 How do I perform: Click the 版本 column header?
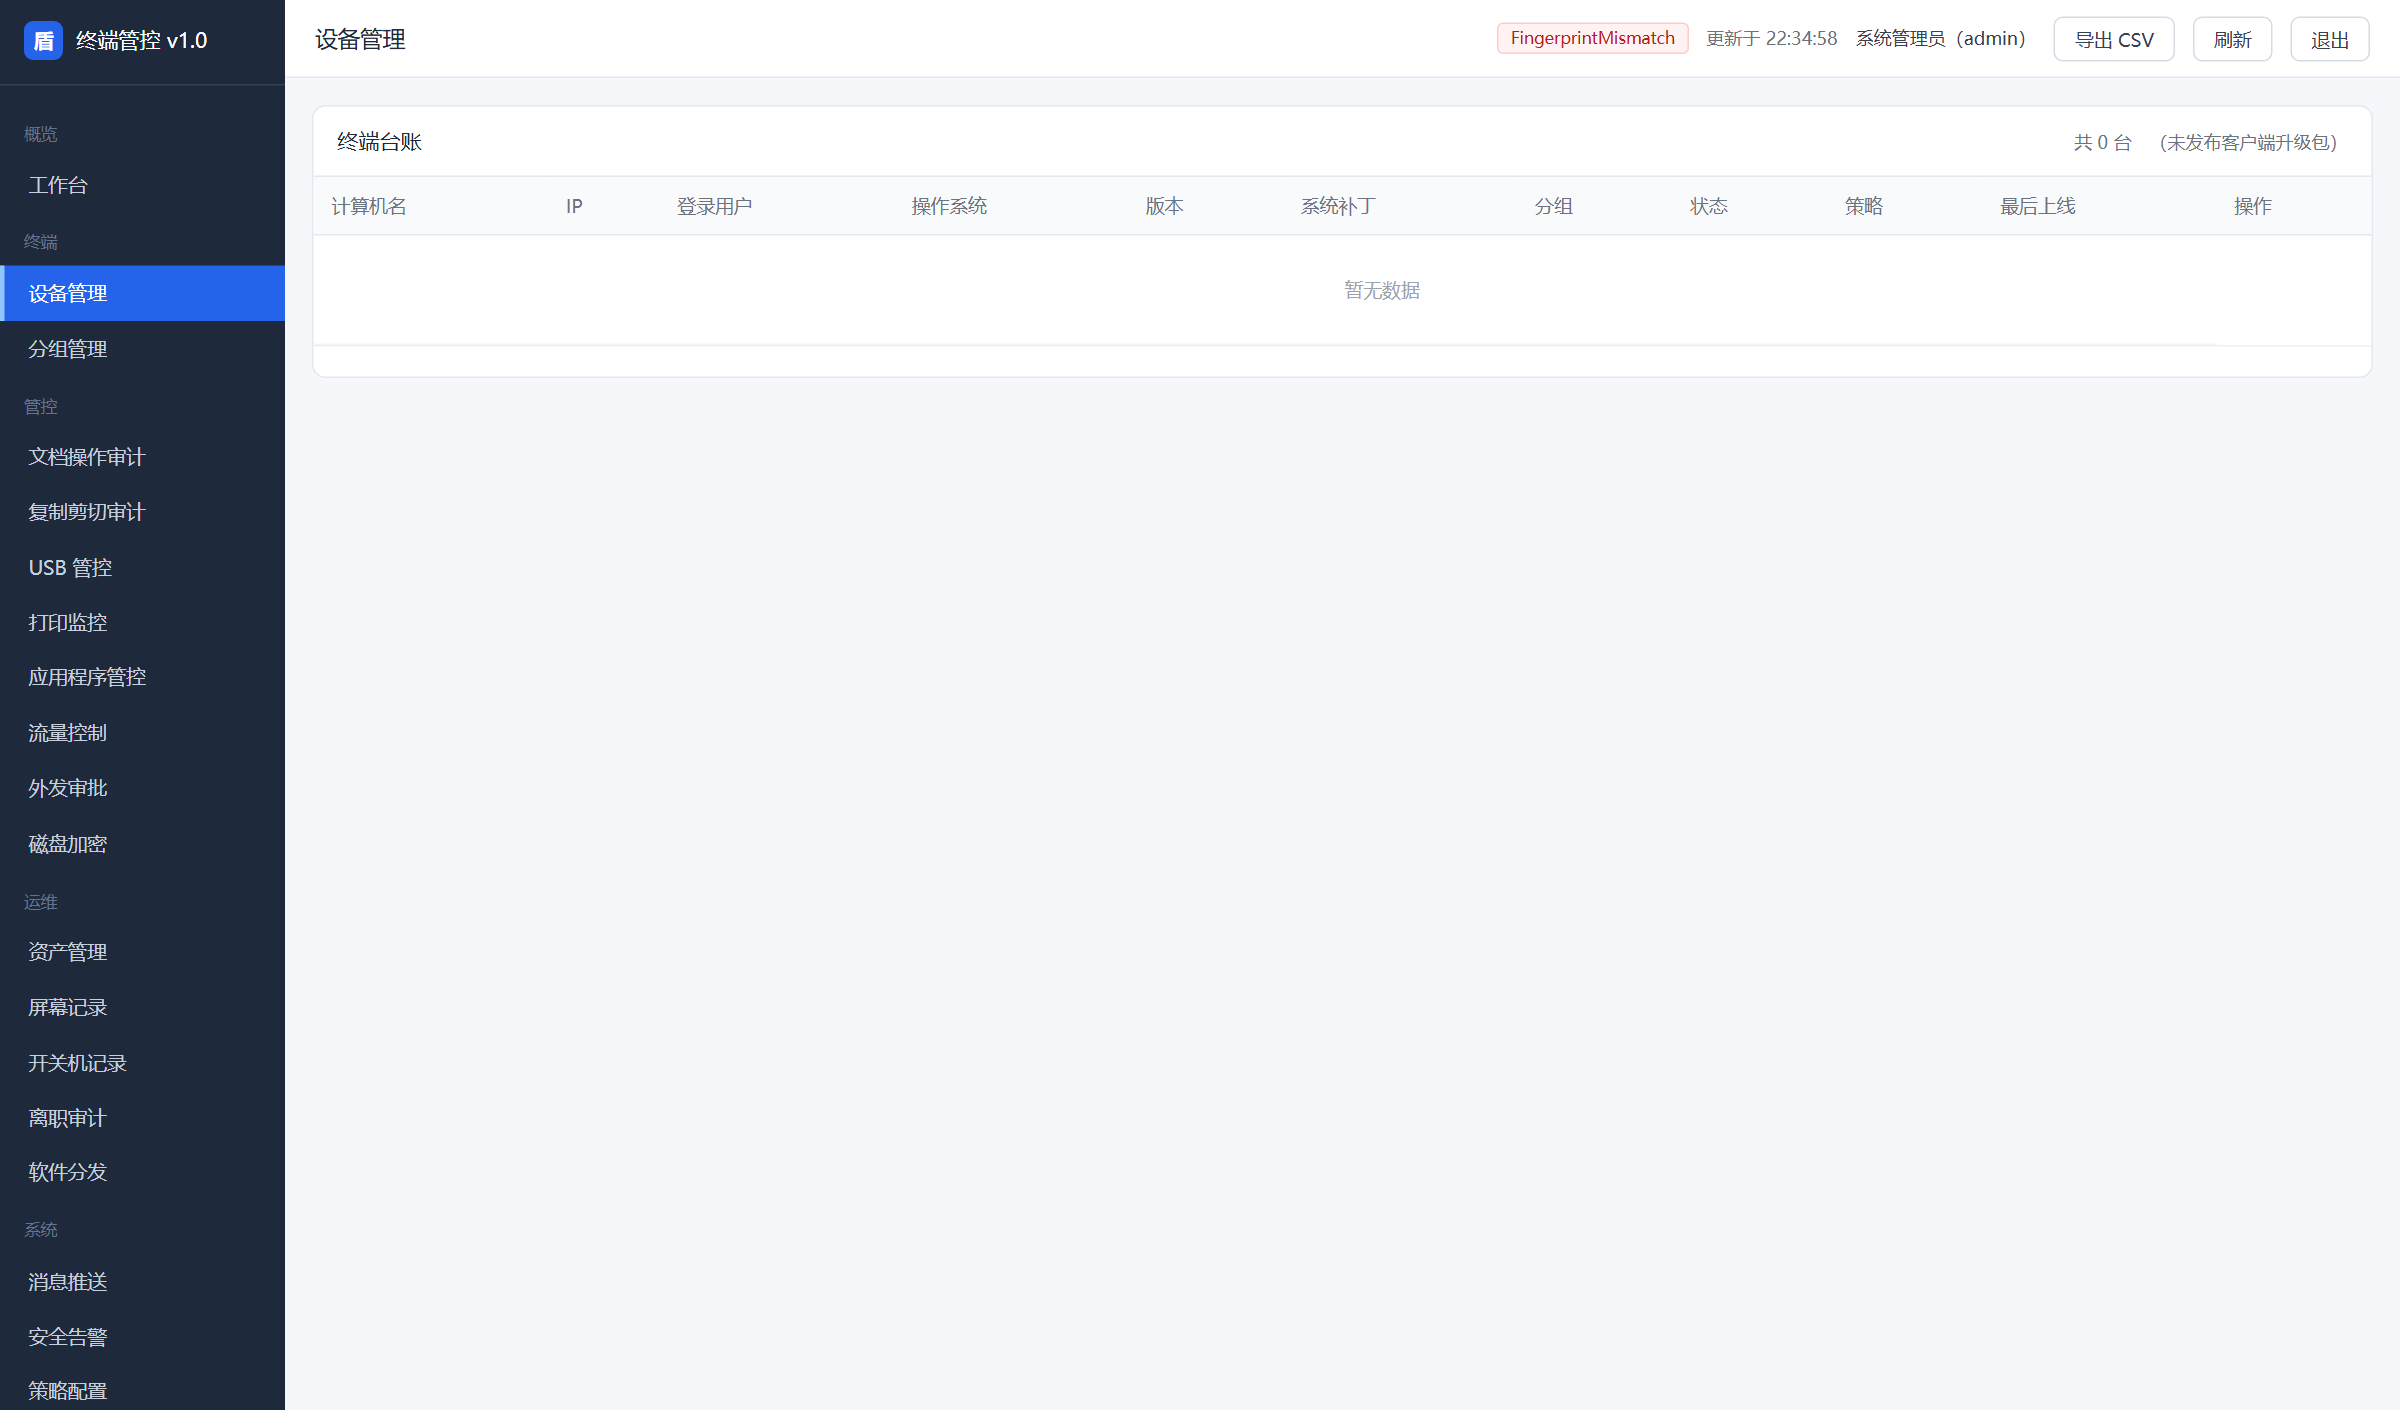1164,206
